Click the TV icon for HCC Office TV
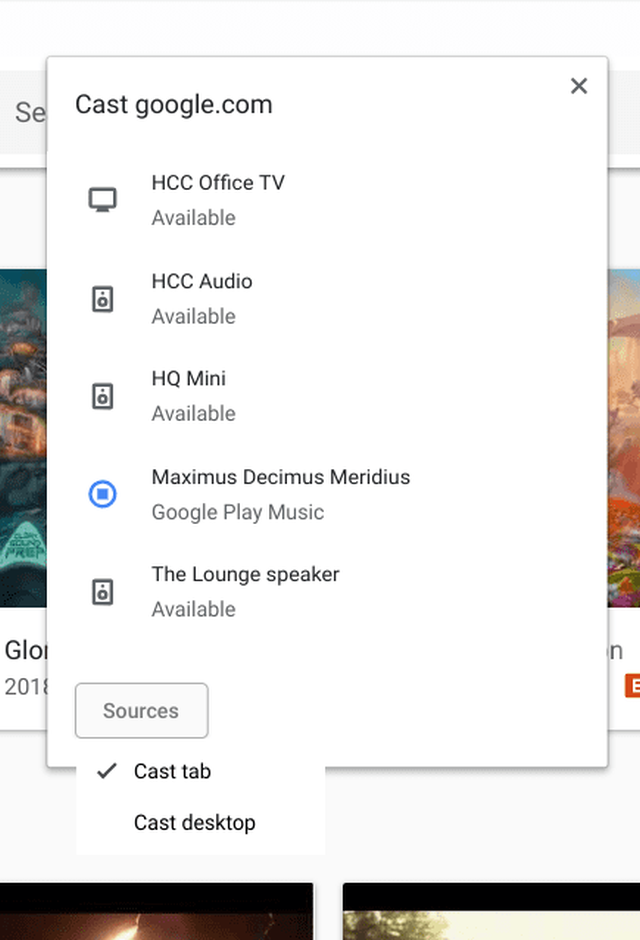 tap(102, 200)
